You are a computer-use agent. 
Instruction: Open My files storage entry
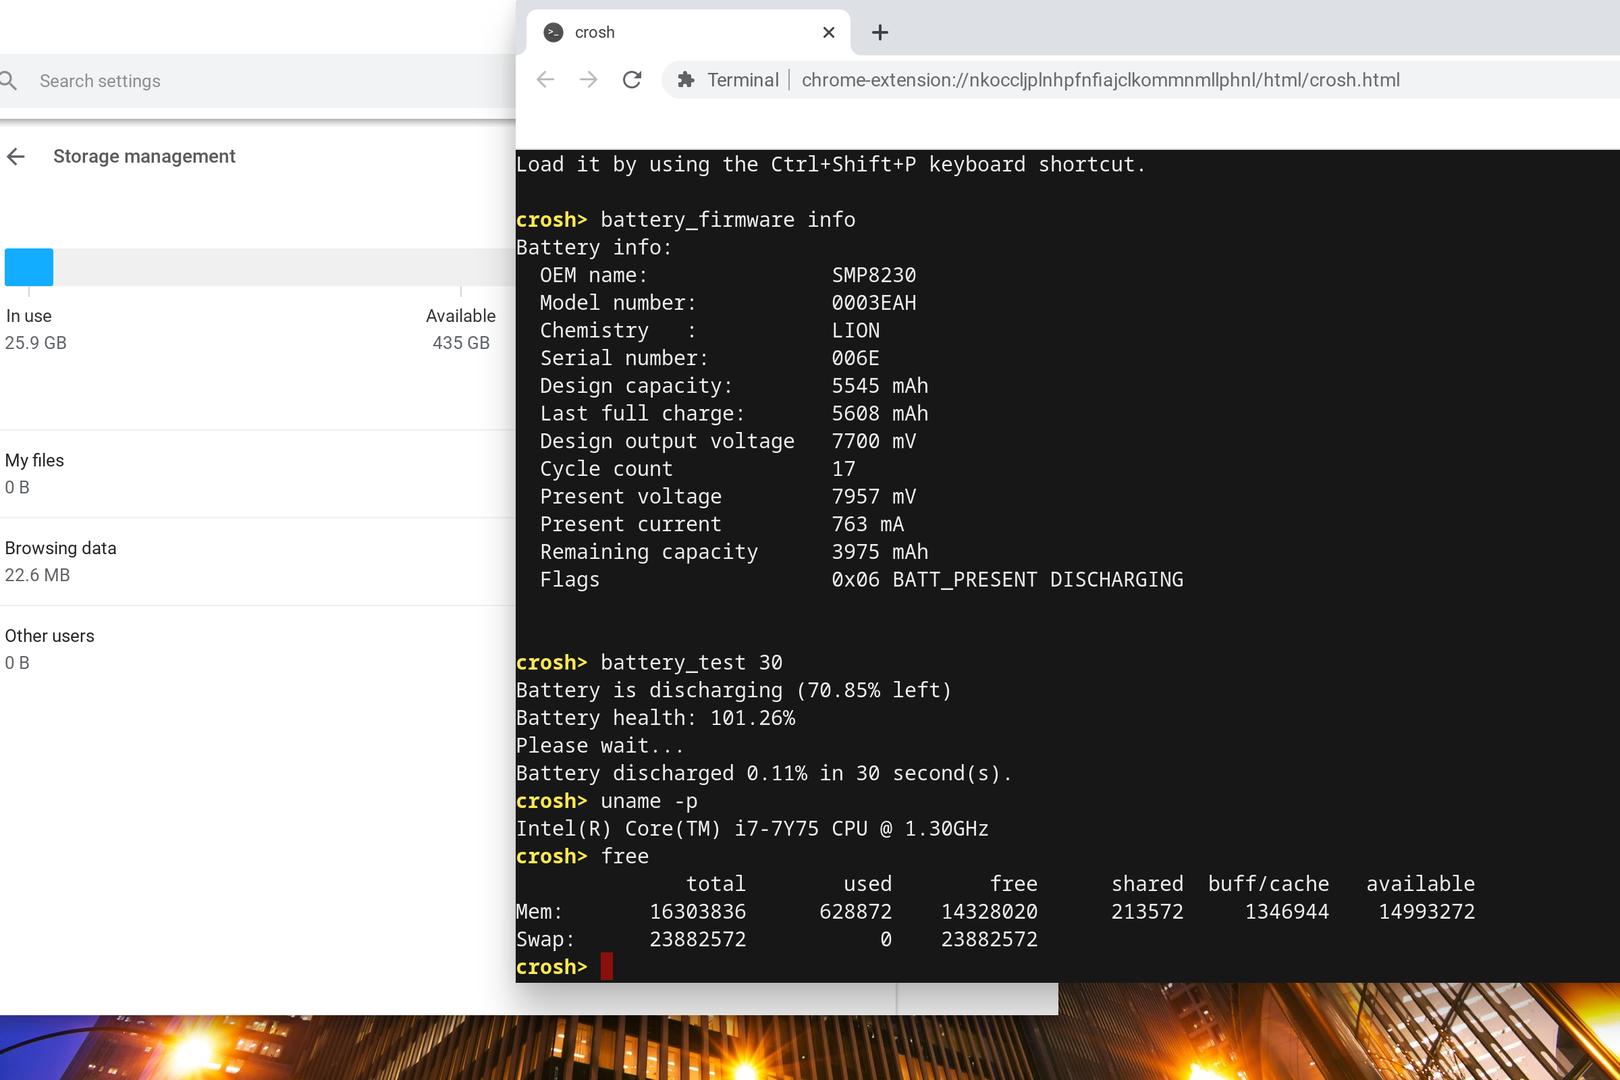pos(258,474)
